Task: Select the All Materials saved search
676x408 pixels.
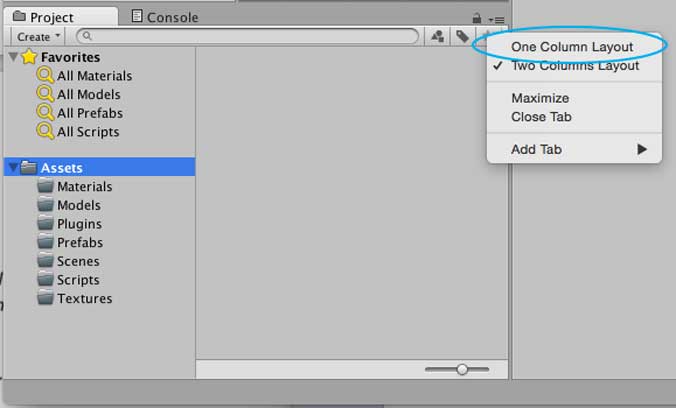Action: click(x=94, y=76)
